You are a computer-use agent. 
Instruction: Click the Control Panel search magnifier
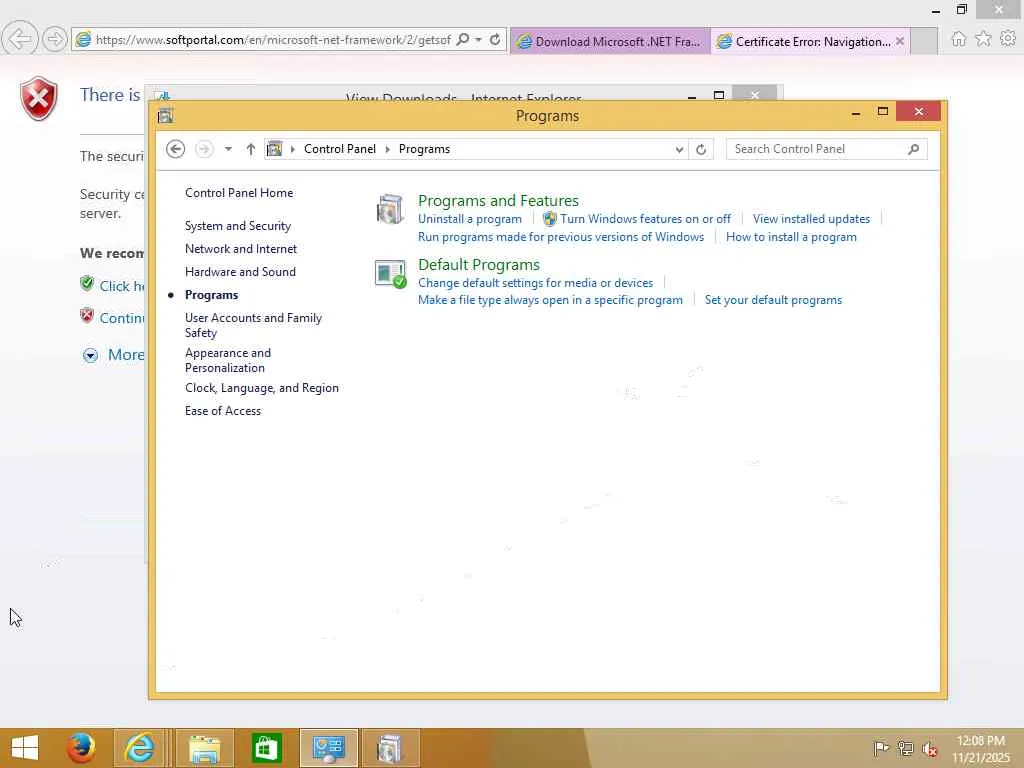click(x=914, y=149)
